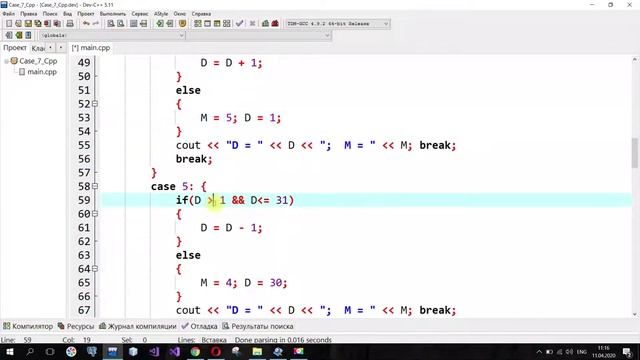The width and height of the screenshot is (640, 360).
Task: Open the notification center in system tray
Action: click(627, 351)
